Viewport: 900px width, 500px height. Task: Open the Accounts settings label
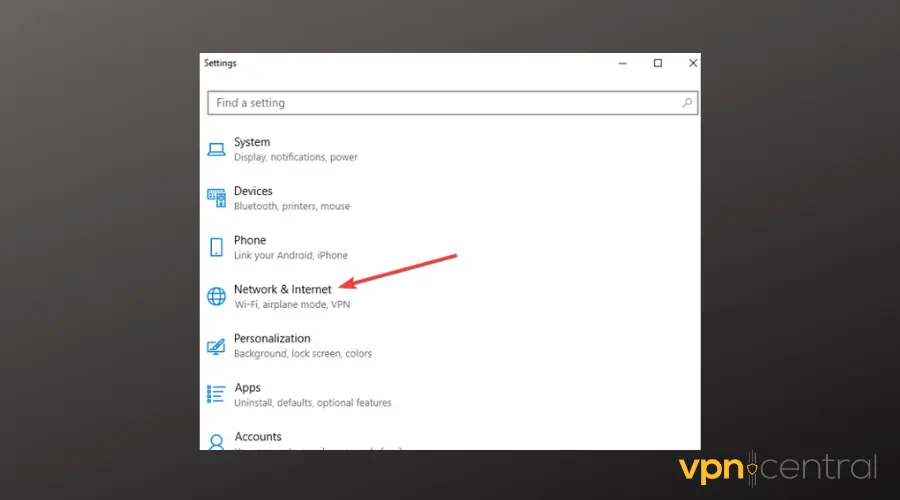point(258,436)
